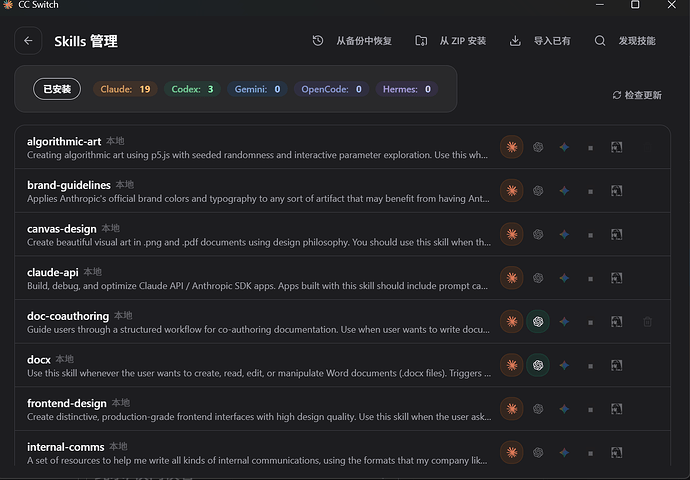
Task: Enable OpenCode for claude-api skill
Action: (x=591, y=278)
